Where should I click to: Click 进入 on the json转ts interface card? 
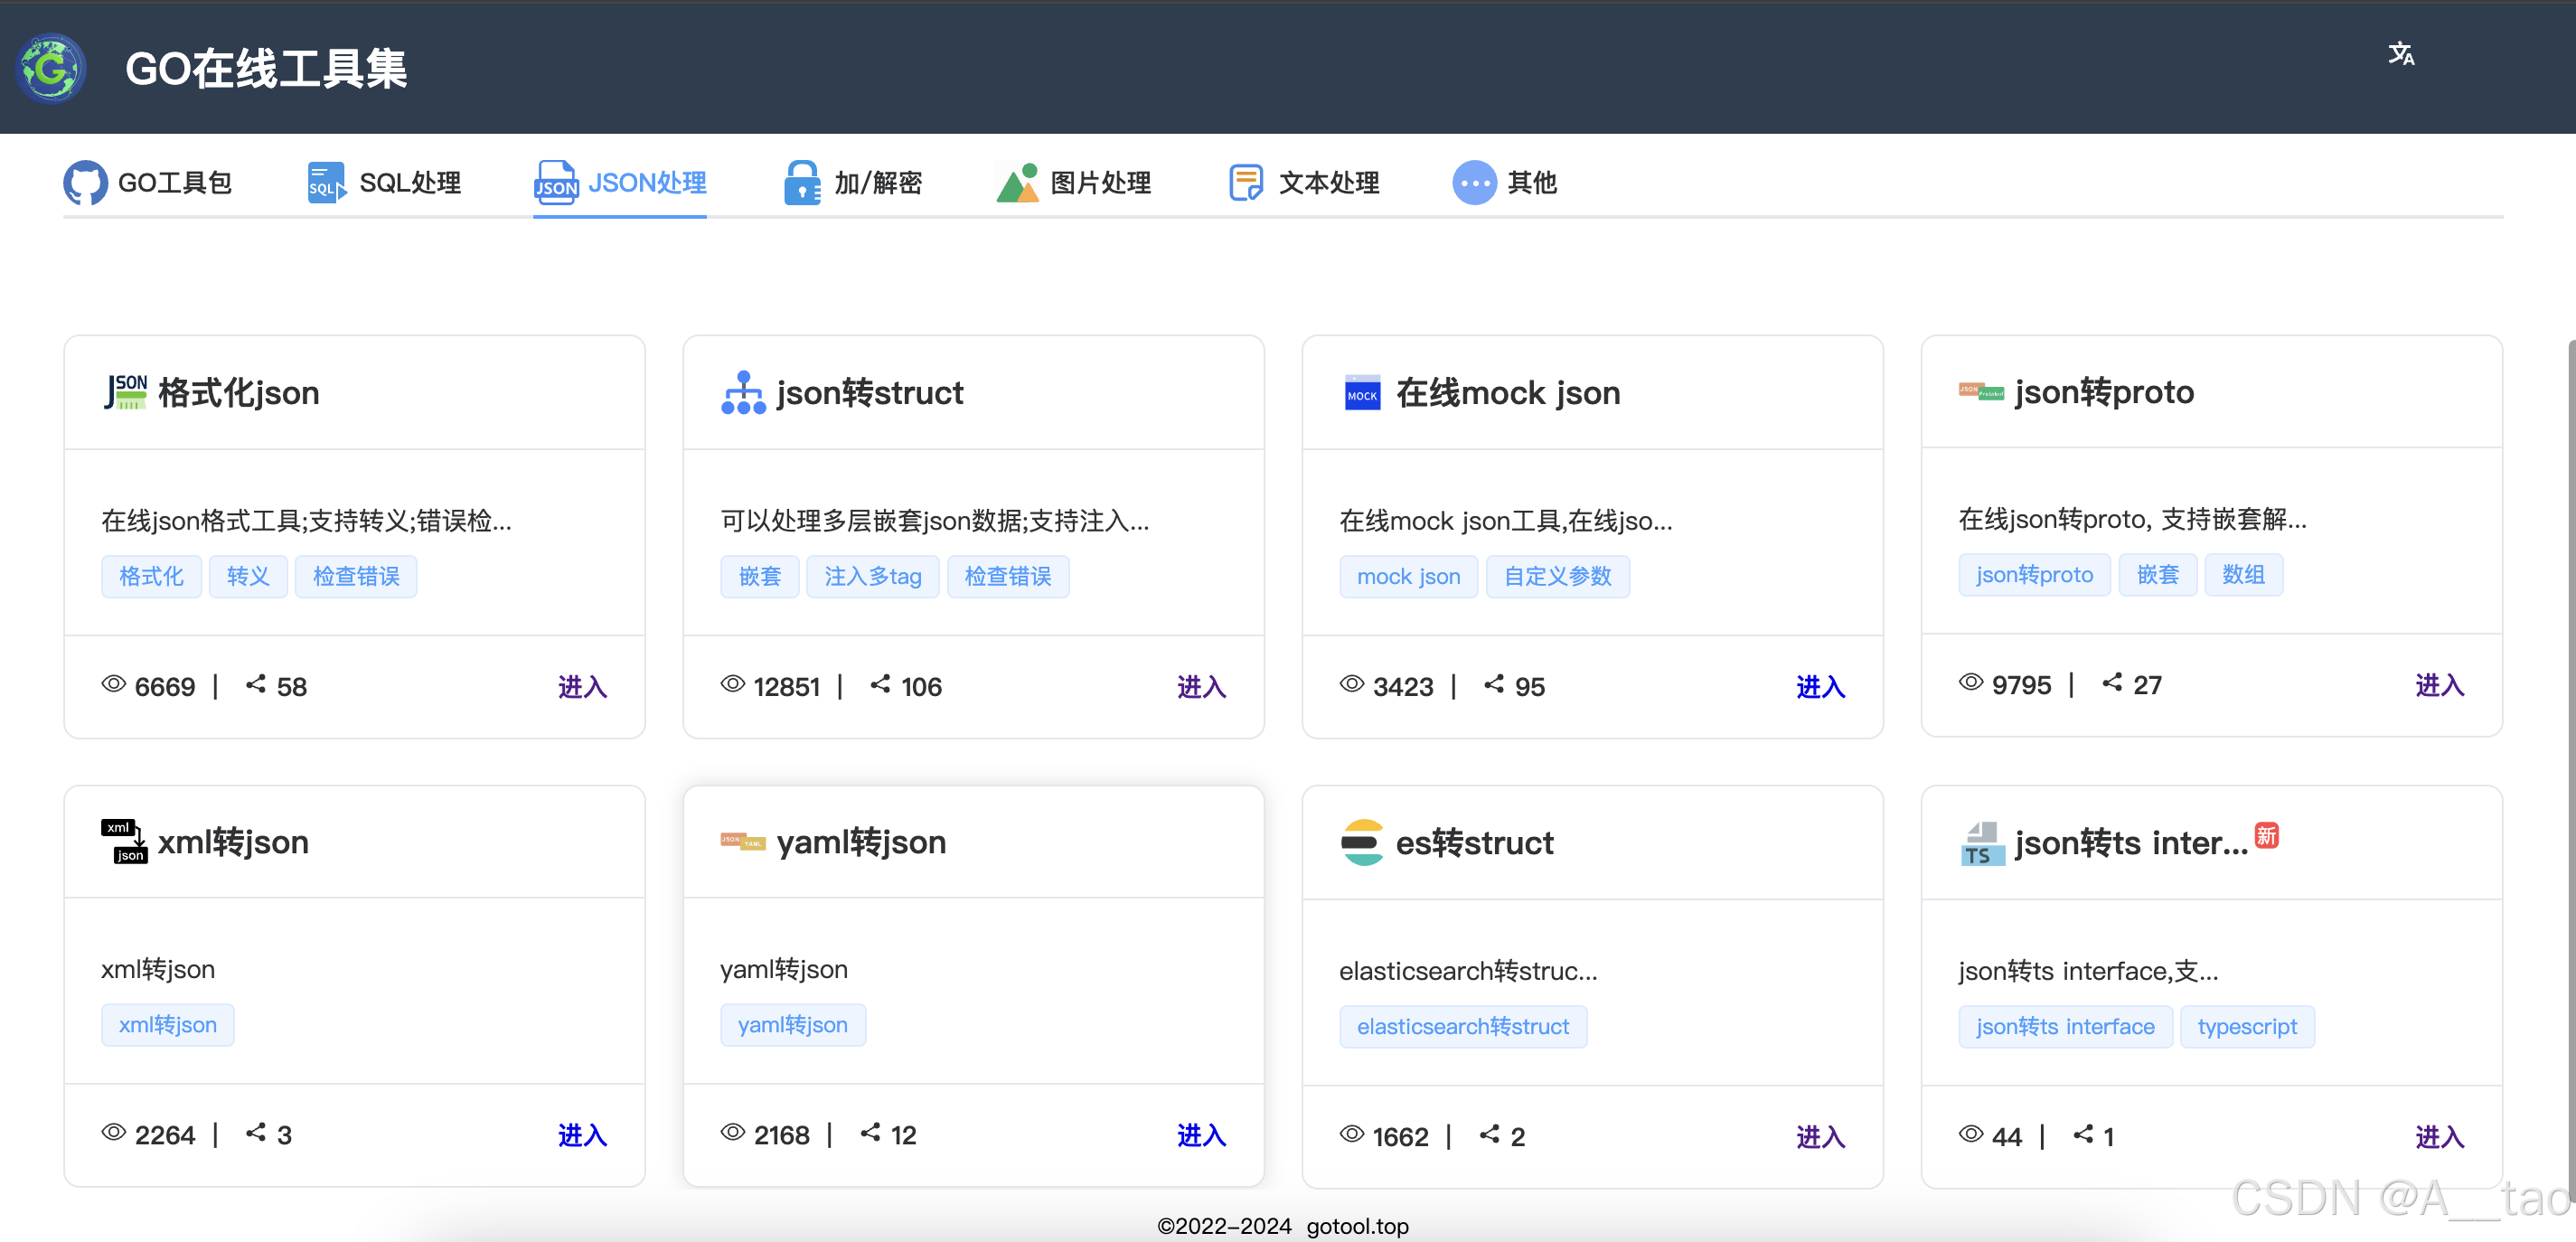[x=2439, y=1137]
